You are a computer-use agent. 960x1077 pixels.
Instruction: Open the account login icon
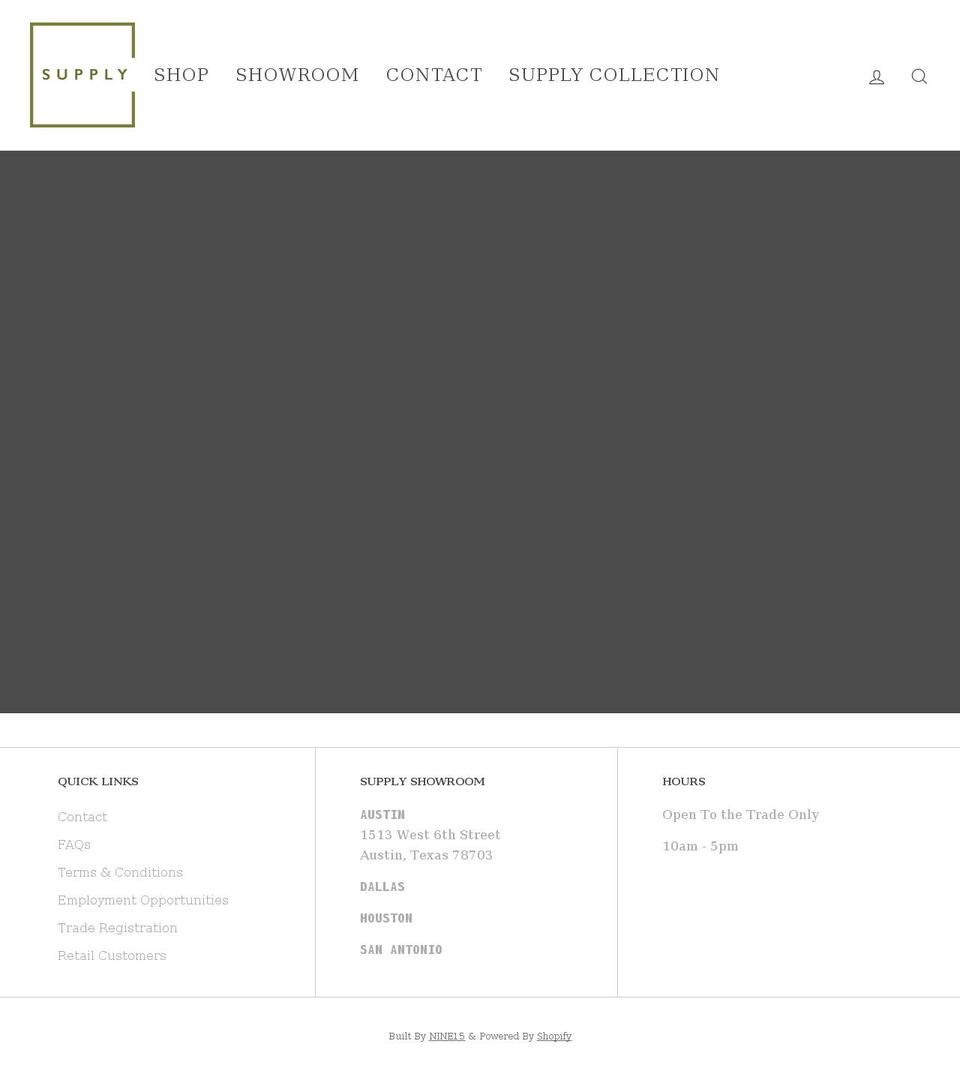[x=876, y=77]
